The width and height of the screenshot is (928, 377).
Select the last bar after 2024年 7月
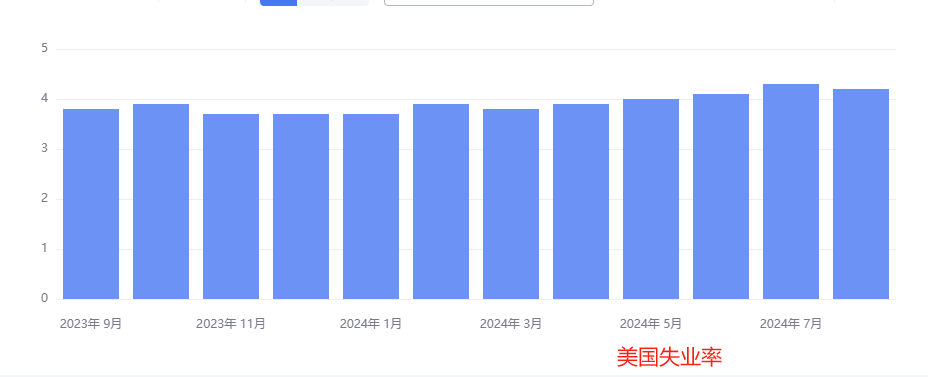pyautogui.click(x=861, y=194)
